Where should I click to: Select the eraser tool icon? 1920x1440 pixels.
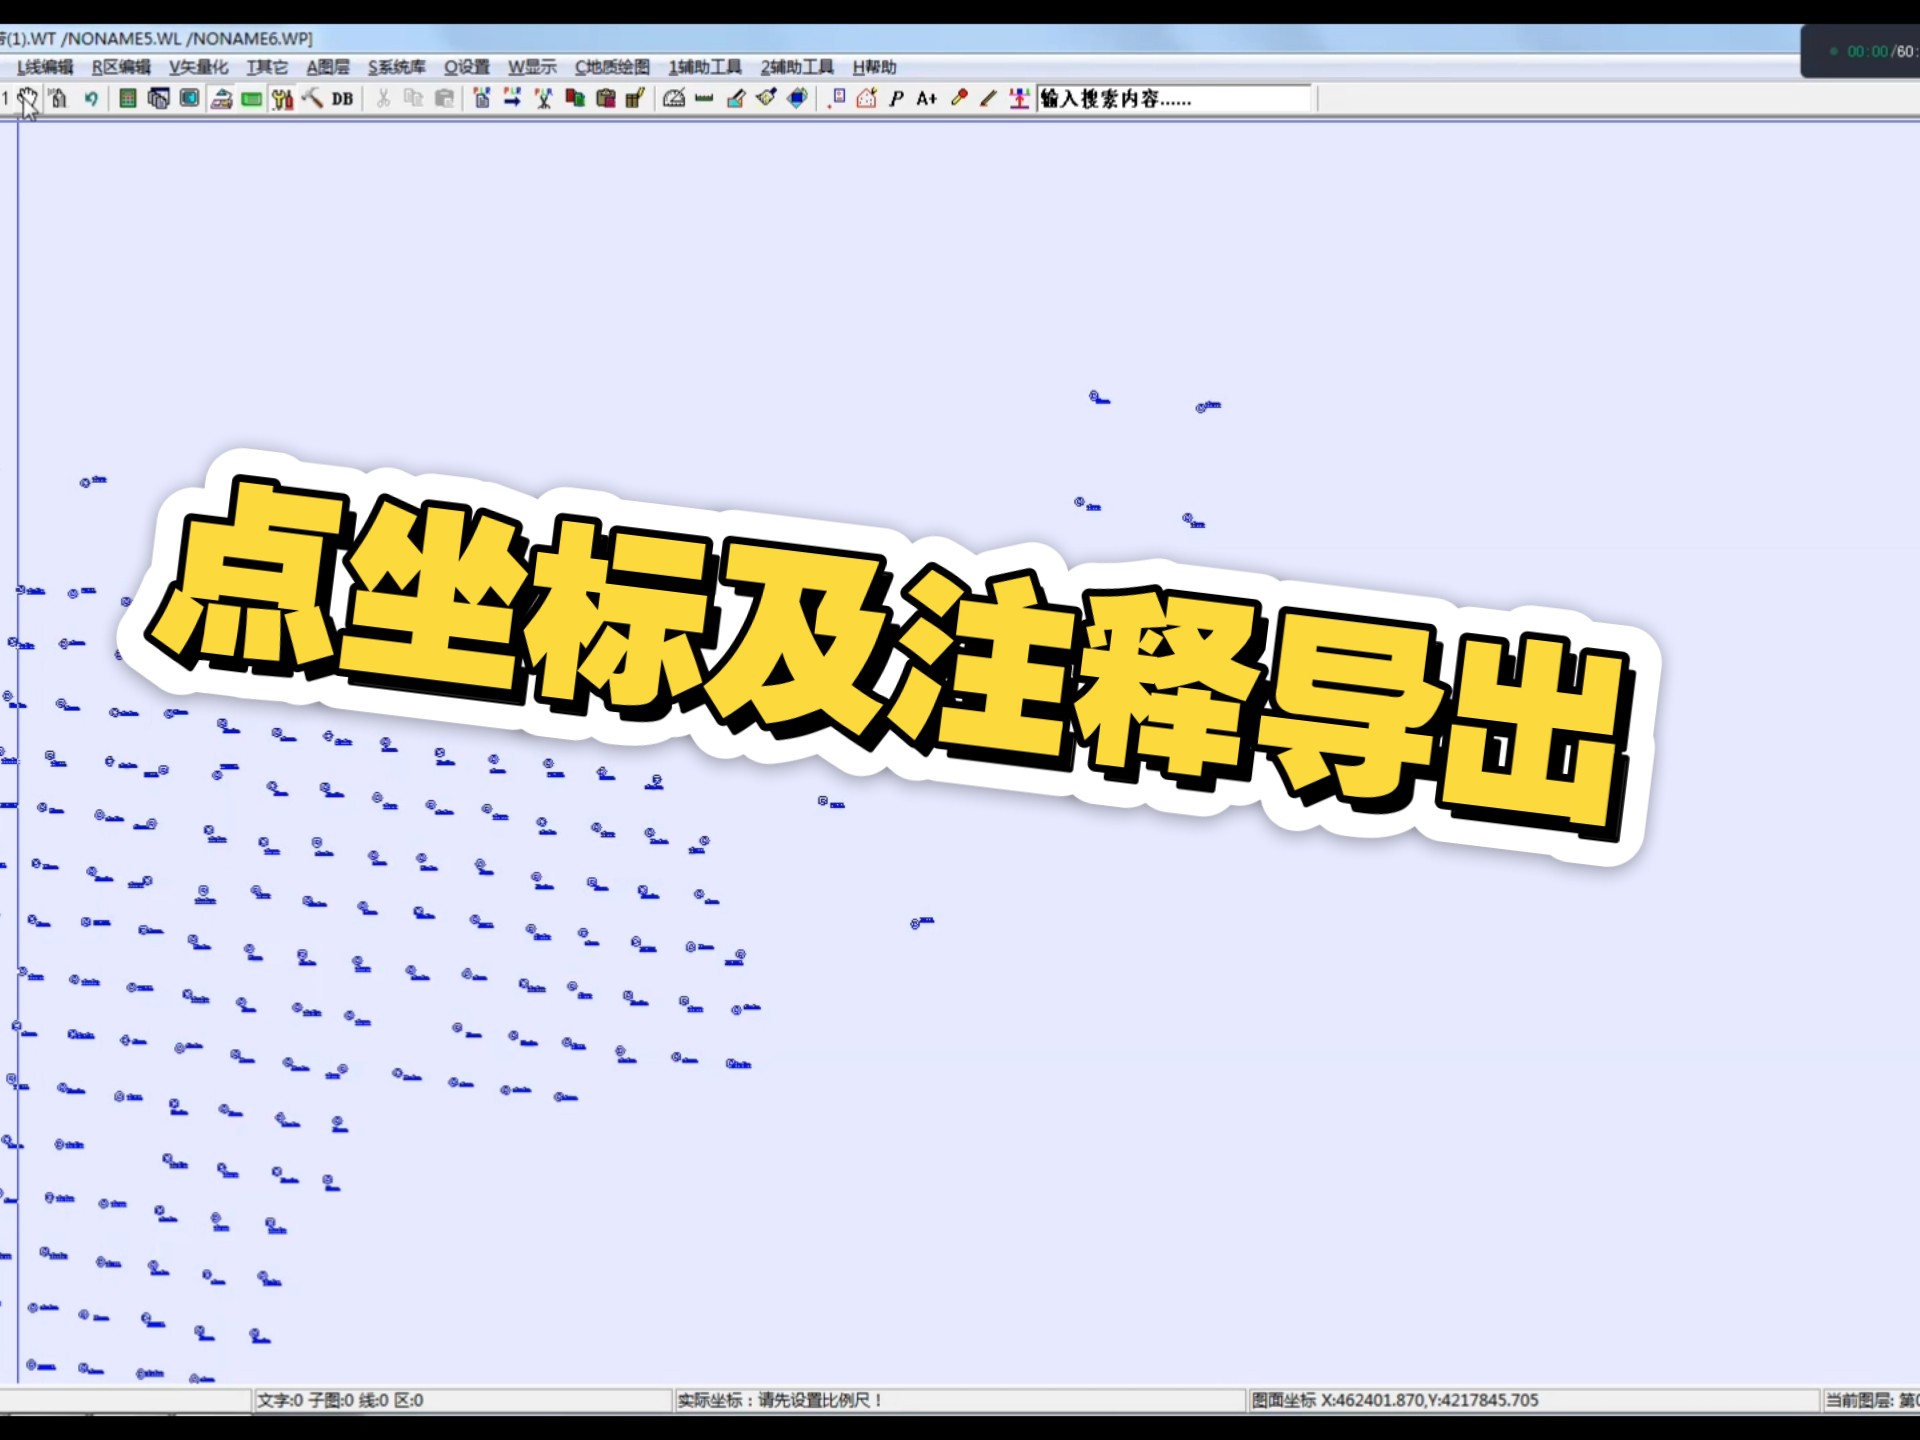pos(735,99)
